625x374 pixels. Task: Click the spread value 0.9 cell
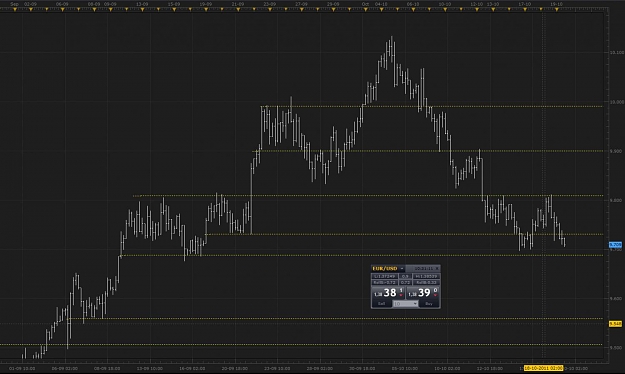[x=405, y=276]
